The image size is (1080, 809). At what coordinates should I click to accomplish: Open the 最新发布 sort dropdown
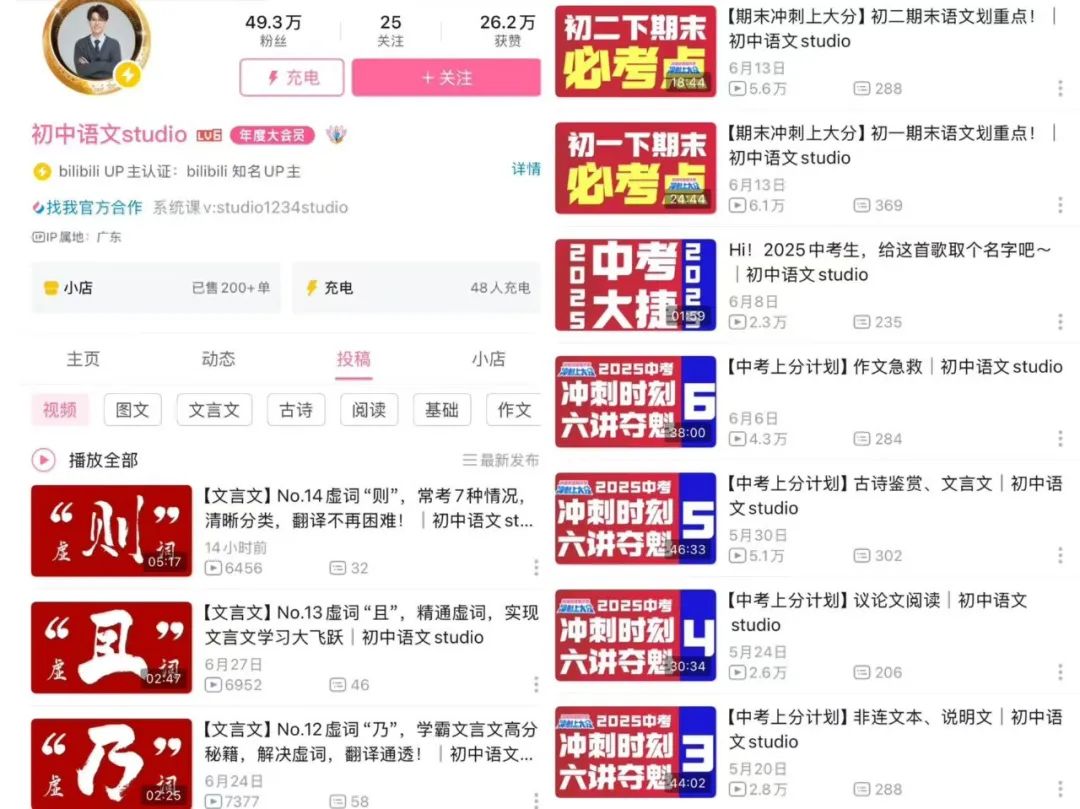click(501, 460)
